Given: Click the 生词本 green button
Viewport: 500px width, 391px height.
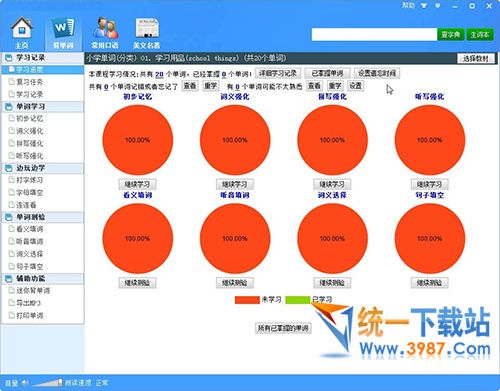Looking at the screenshot, I should pyautogui.click(x=480, y=34).
